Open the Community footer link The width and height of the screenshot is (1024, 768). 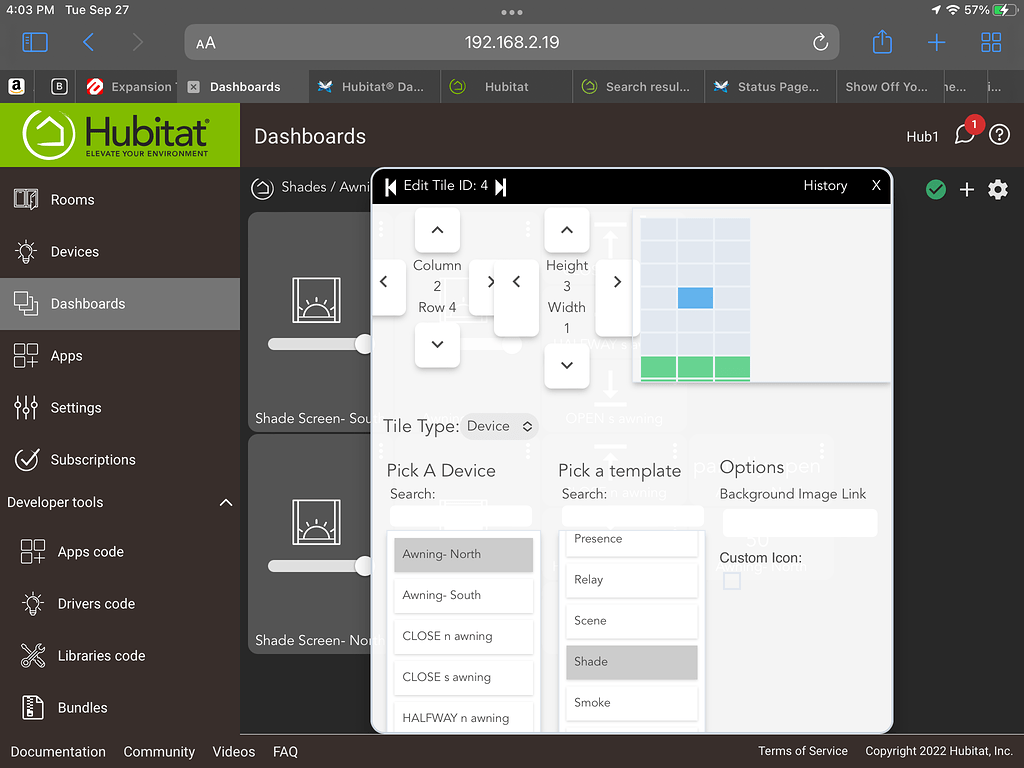[159, 751]
